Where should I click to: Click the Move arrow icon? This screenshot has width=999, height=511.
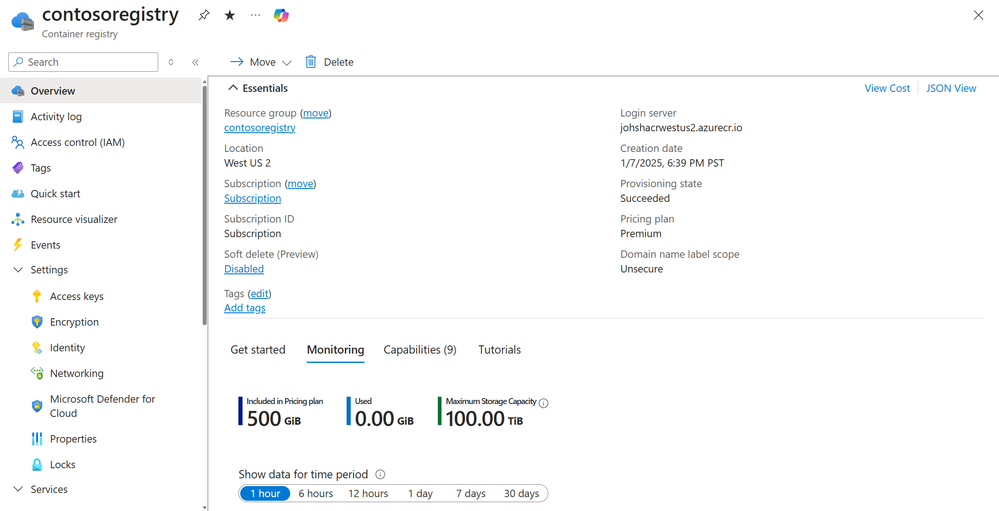(236, 62)
